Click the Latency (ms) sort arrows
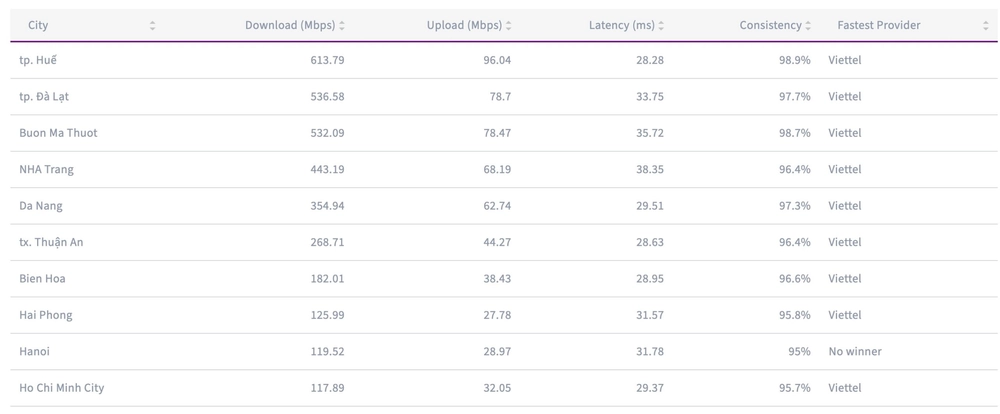 (661, 26)
